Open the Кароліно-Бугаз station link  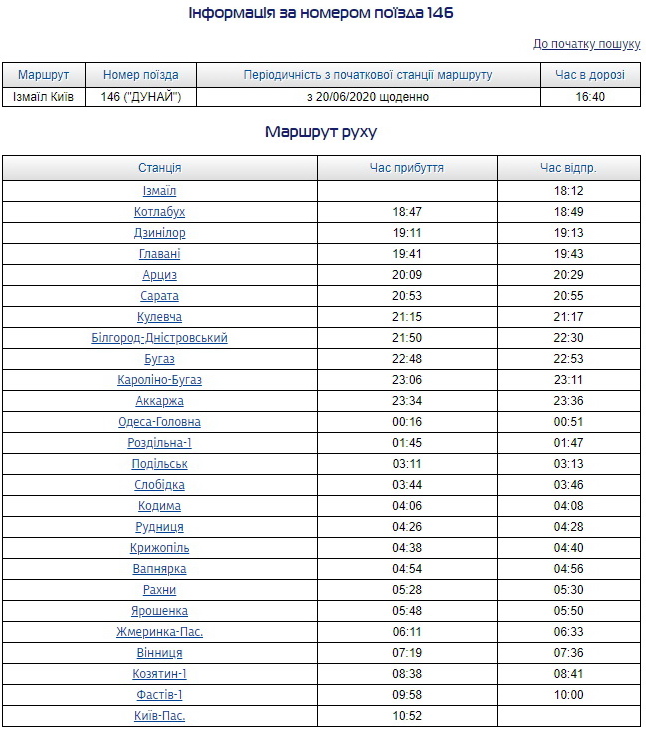tap(160, 380)
